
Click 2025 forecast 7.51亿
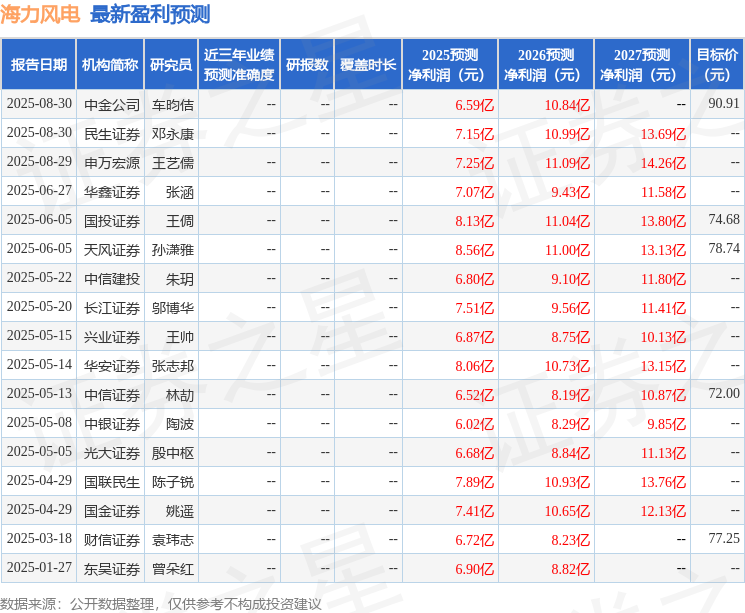click(x=475, y=308)
